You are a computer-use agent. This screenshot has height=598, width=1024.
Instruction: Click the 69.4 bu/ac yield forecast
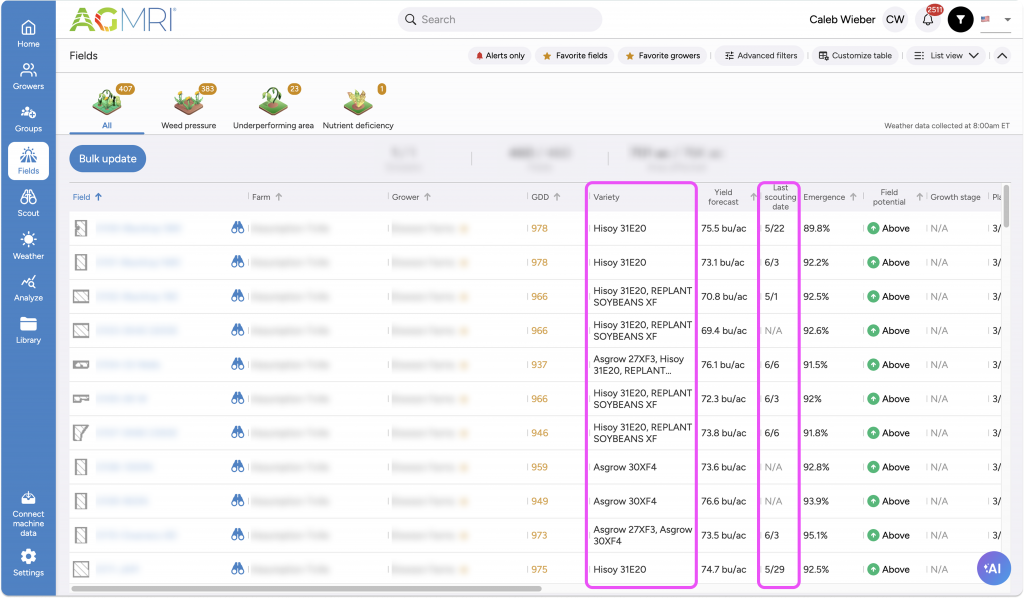(x=724, y=331)
